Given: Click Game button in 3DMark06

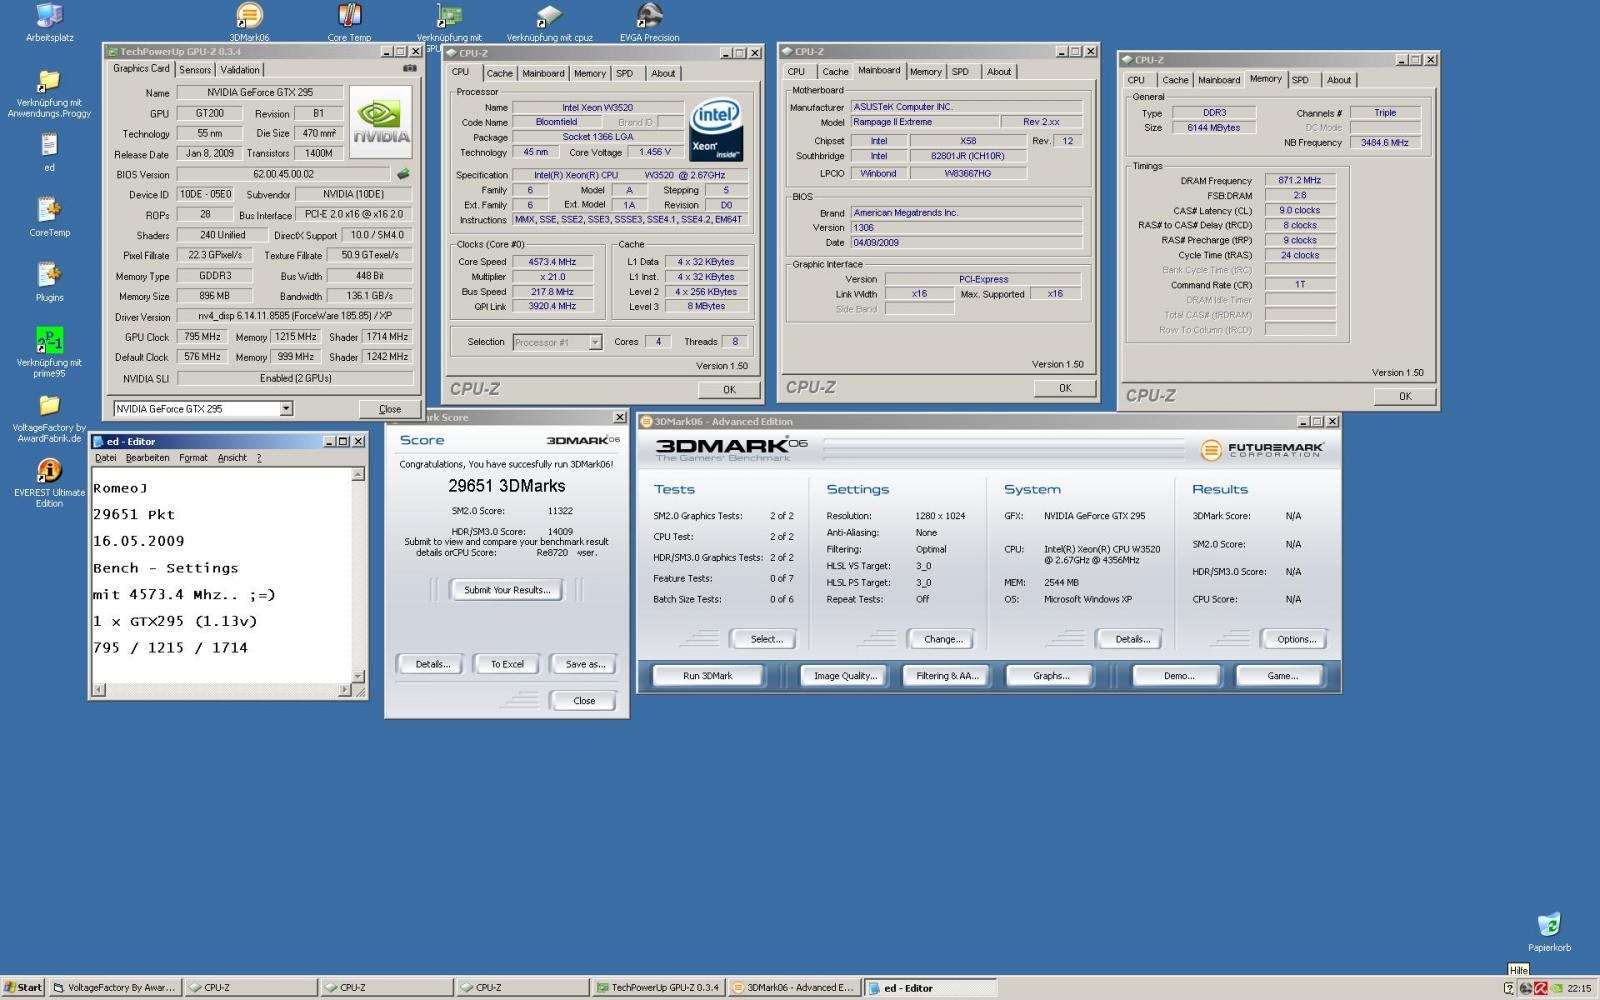Looking at the screenshot, I should click(1282, 676).
